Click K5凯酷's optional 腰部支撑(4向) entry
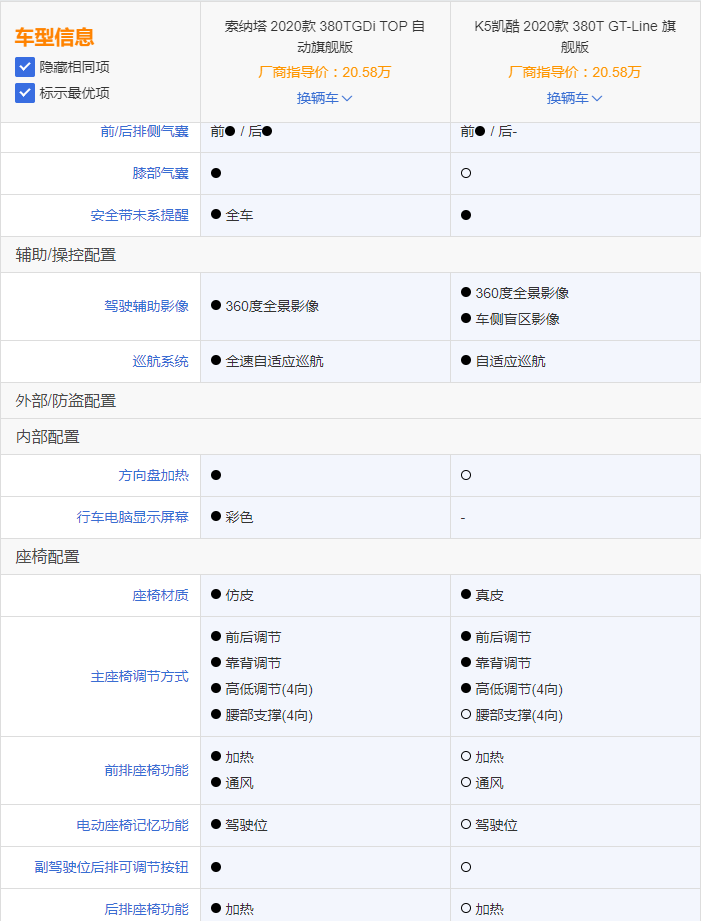The image size is (701, 921). click(x=512, y=715)
